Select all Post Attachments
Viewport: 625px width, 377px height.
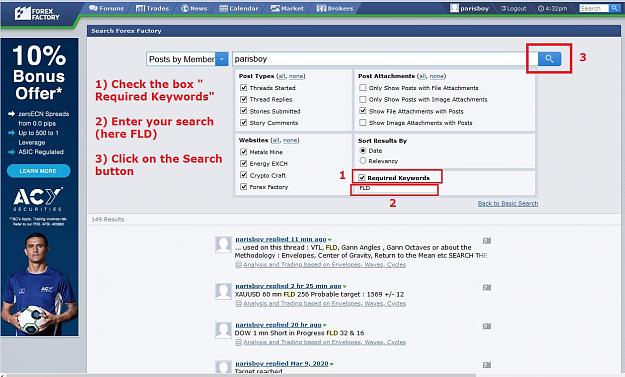[422, 76]
